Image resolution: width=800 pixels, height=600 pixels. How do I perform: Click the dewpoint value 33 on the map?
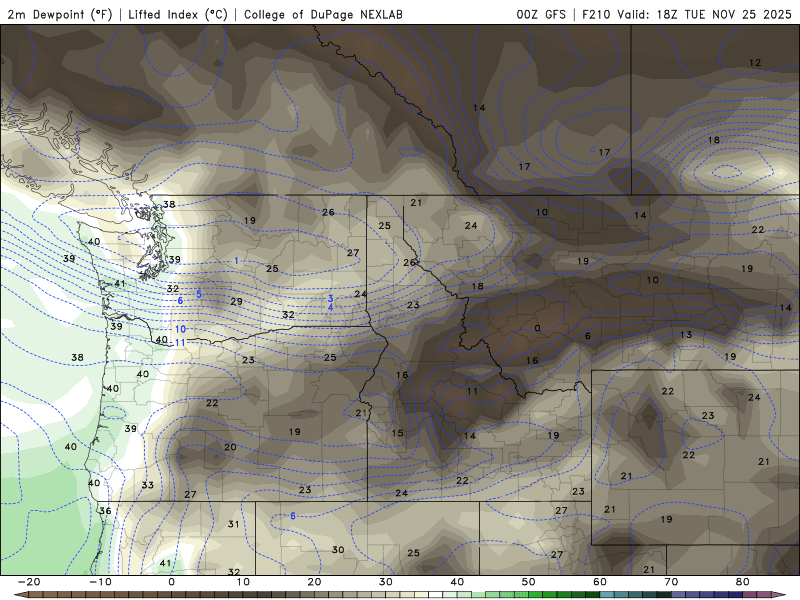pos(147,485)
